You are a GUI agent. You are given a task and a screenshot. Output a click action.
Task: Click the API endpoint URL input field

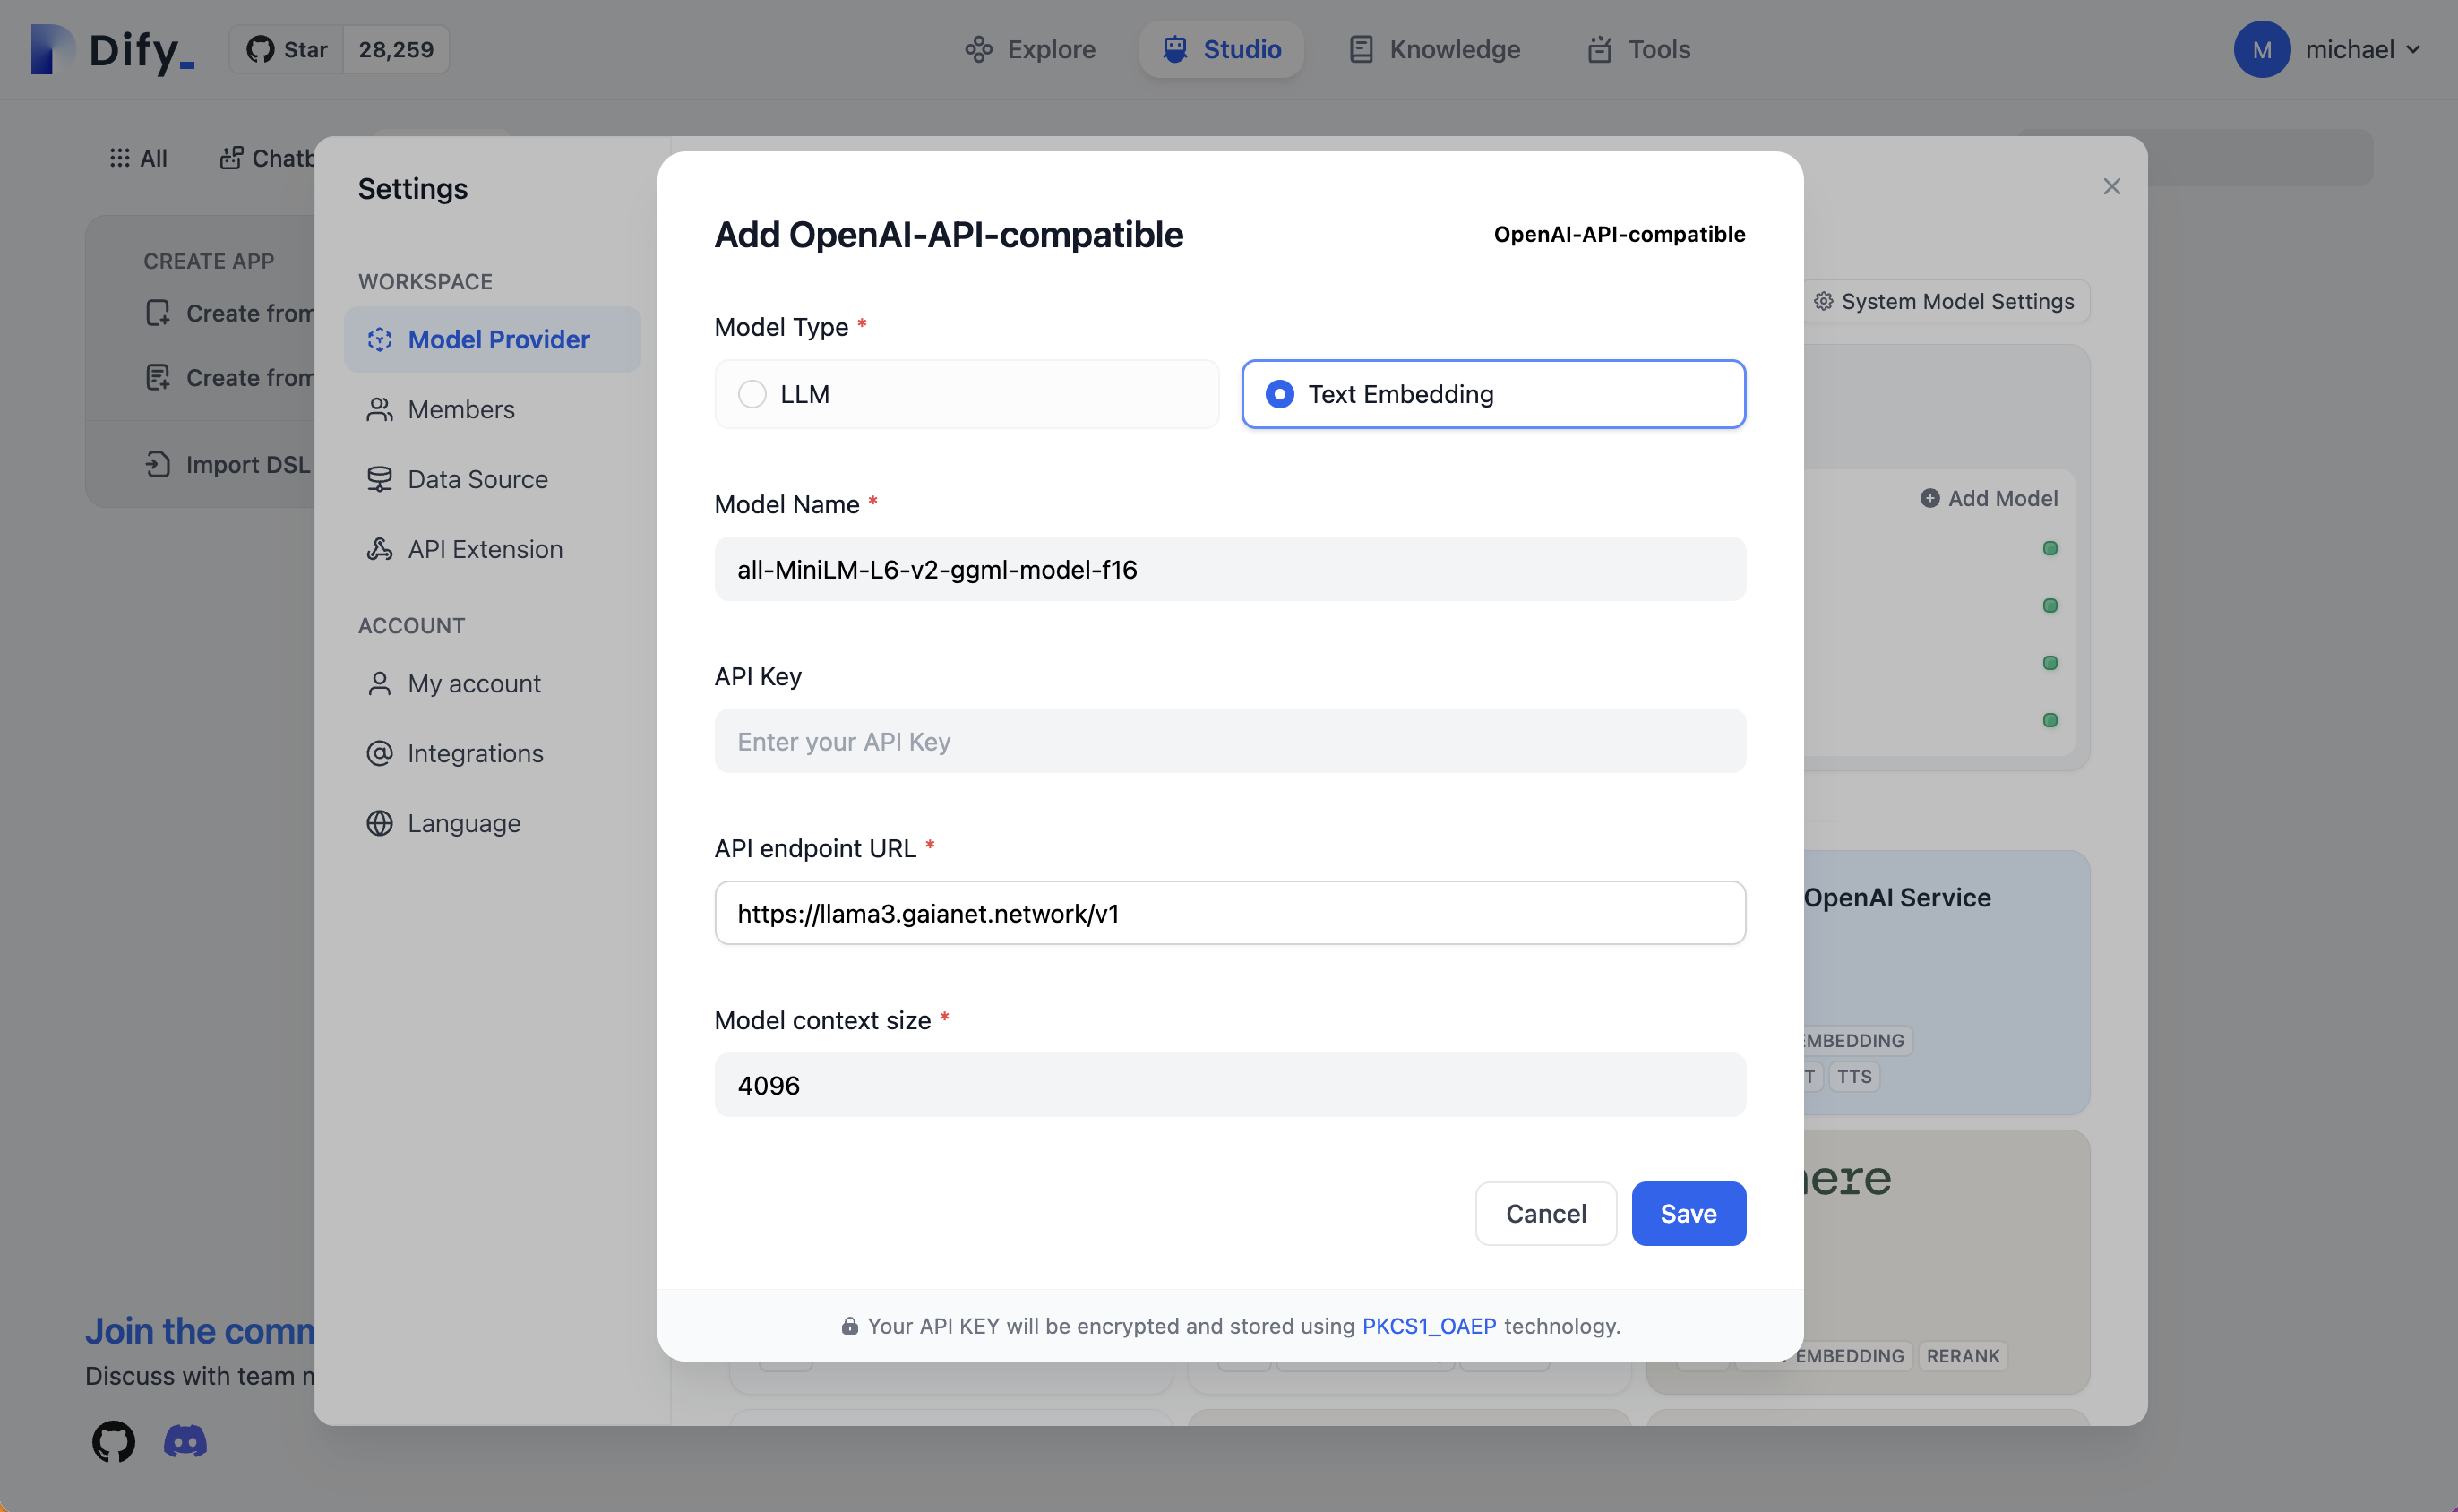coord(1229,912)
